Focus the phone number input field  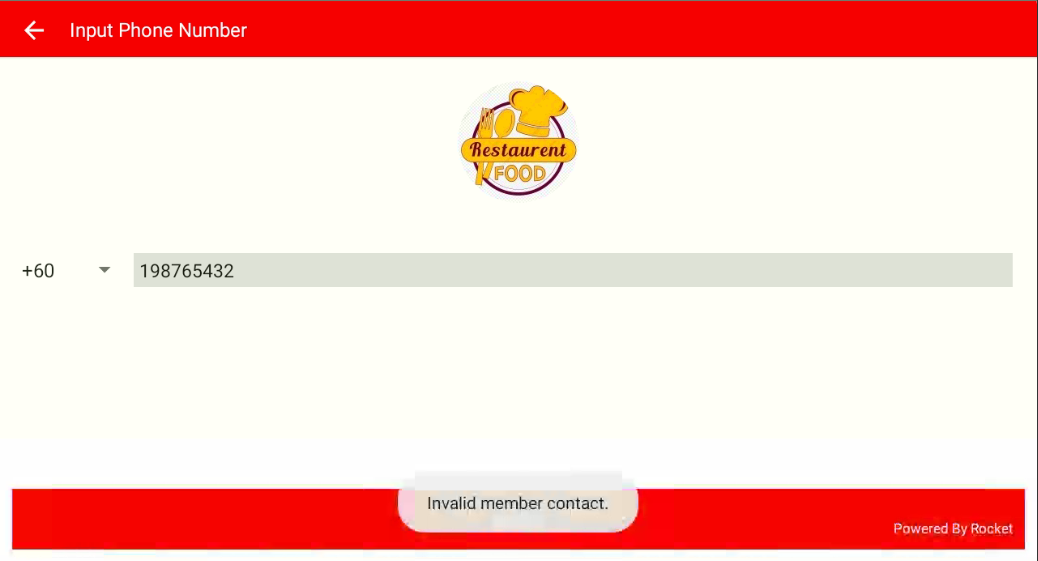click(573, 270)
